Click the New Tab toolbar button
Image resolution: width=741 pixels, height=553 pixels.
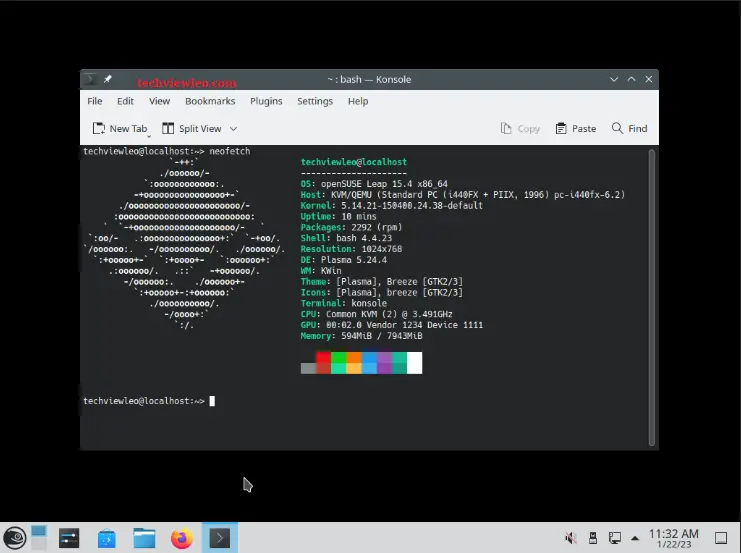(x=120, y=129)
